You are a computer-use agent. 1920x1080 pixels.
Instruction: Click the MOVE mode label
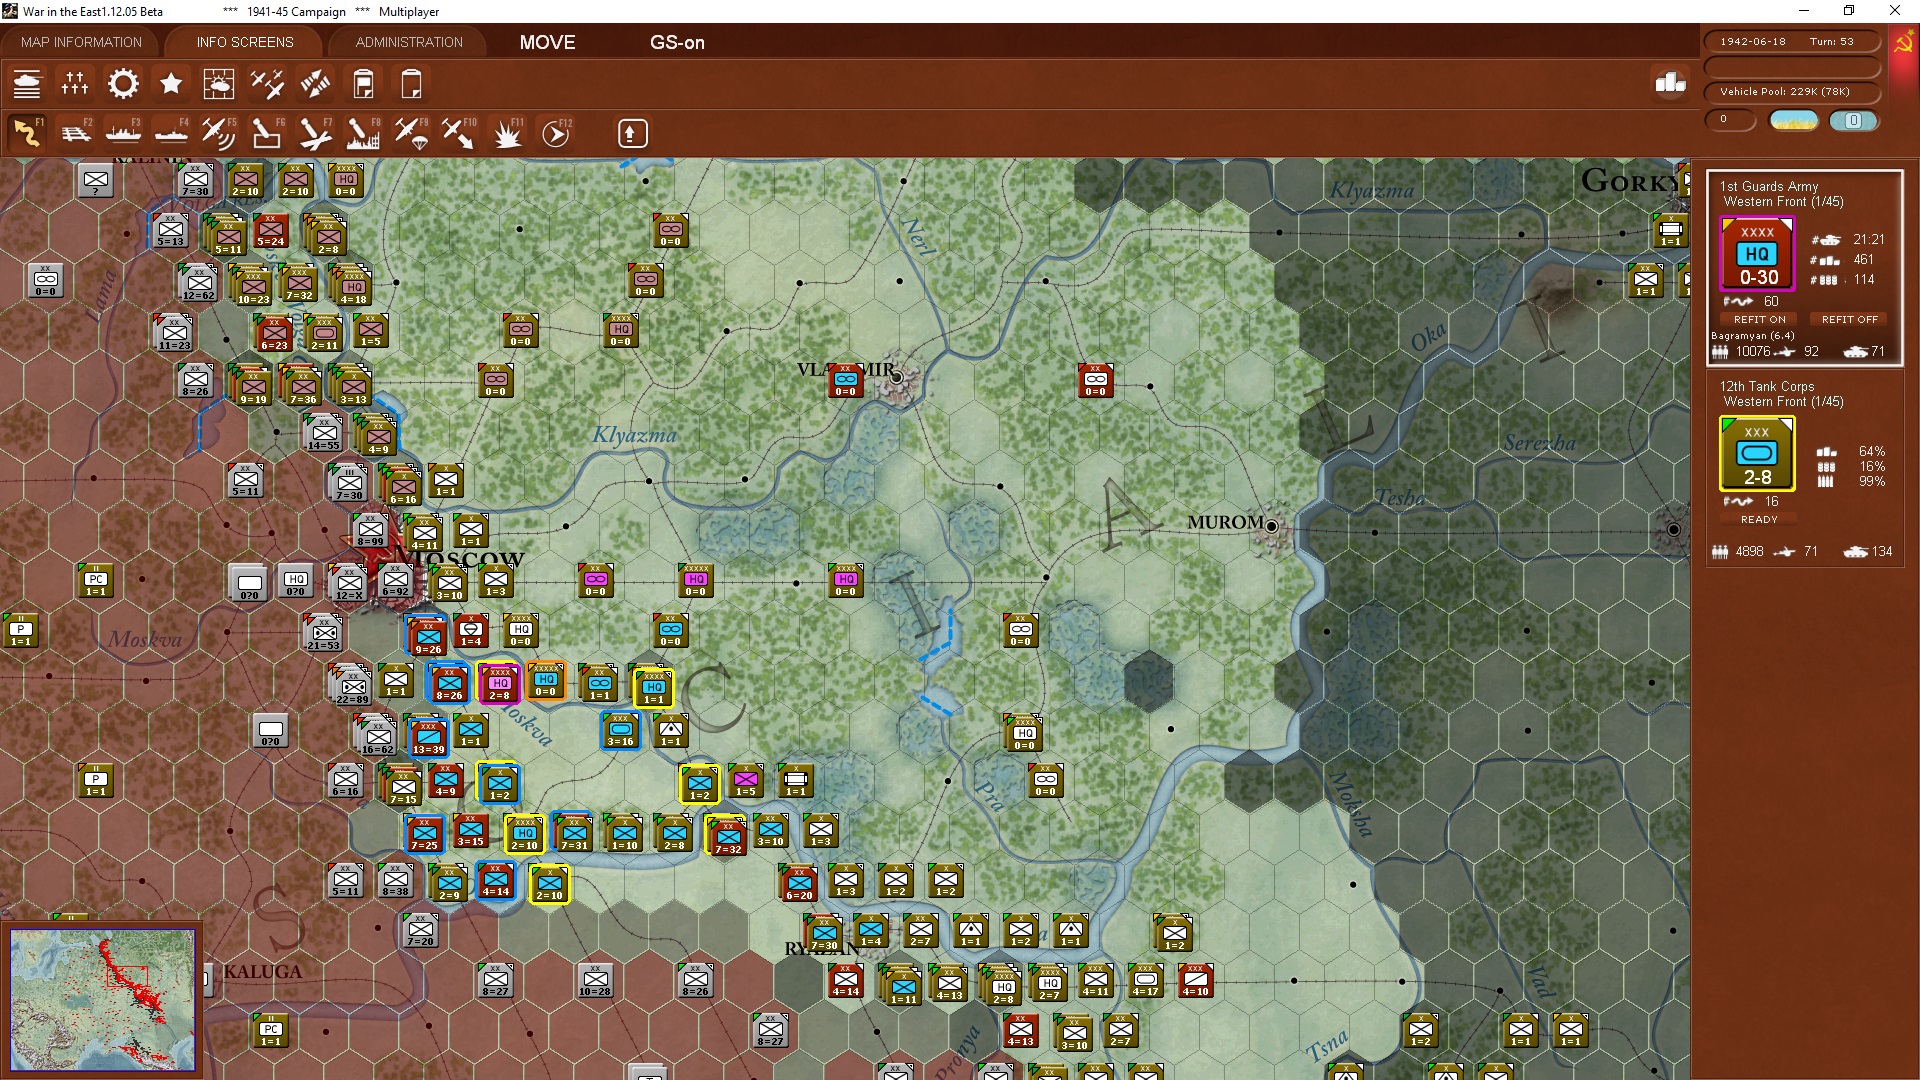[547, 42]
